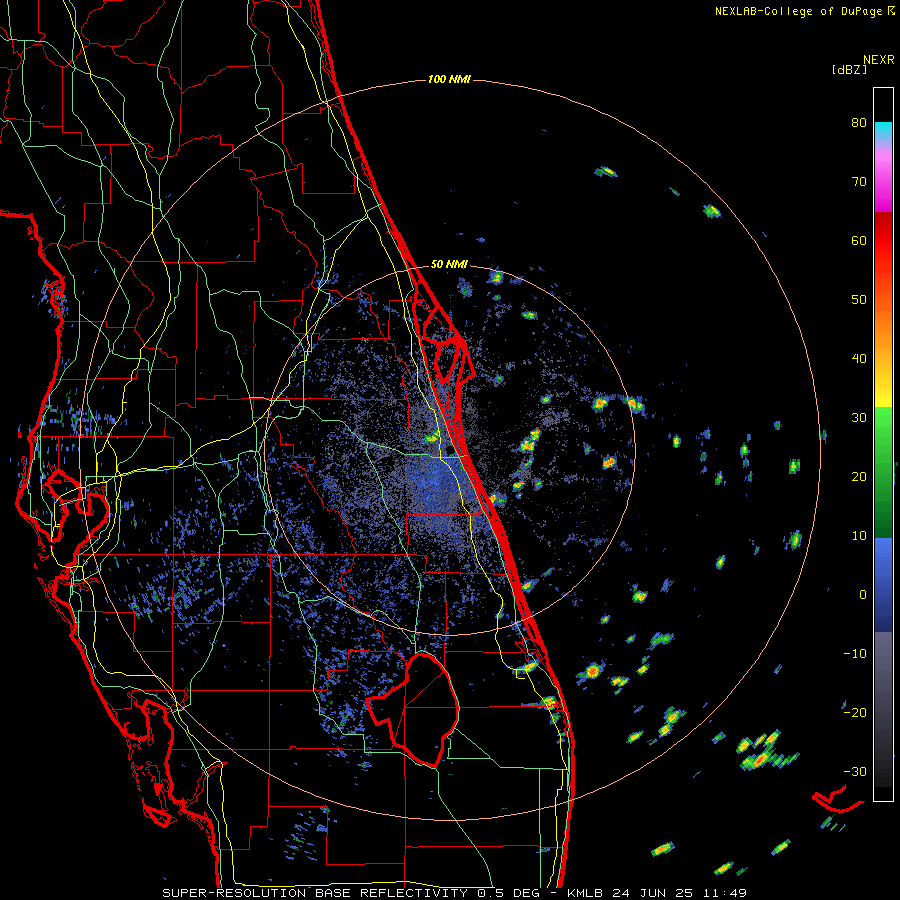Select the "50" dBZ scale value
This screenshot has width=900, height=900.
[x=859, y=300]
